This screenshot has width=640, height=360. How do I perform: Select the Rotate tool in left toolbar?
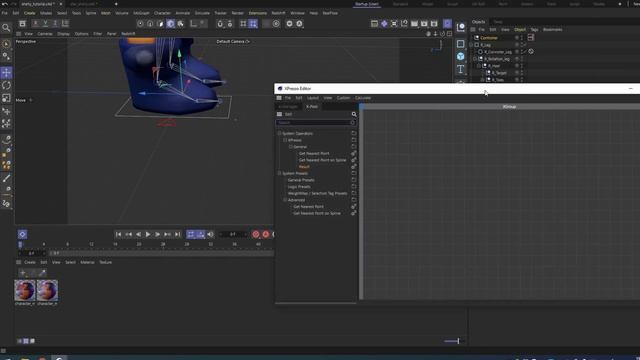(x=6, y=85)
